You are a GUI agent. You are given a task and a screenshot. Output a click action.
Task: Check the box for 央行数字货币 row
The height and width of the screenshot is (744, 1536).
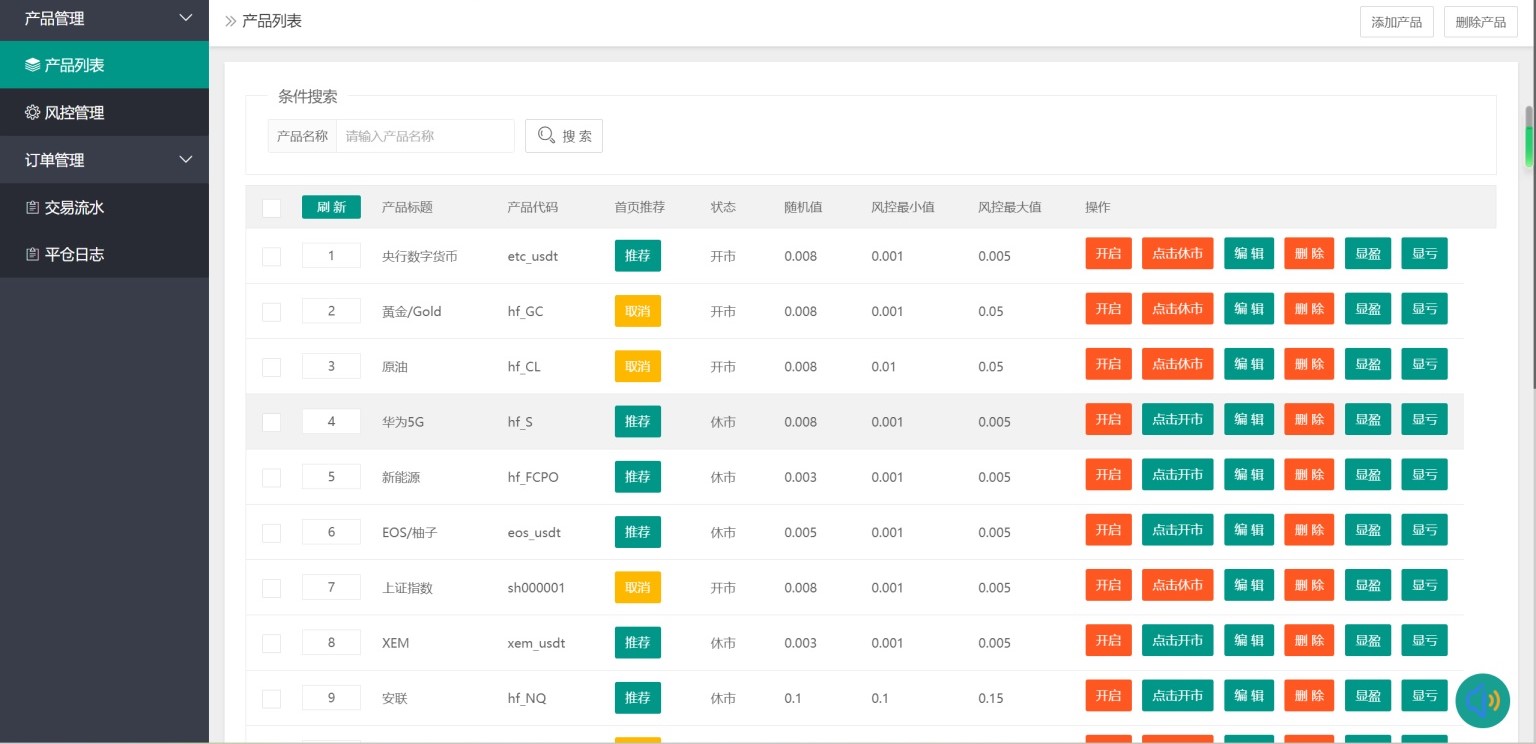coord(271,256)
